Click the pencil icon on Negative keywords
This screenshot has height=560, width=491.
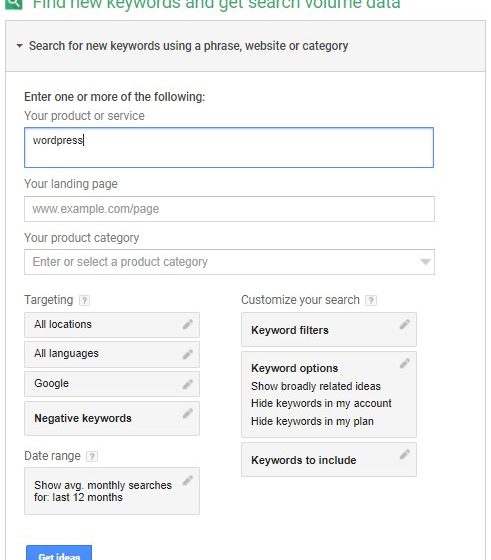[188, 413]
